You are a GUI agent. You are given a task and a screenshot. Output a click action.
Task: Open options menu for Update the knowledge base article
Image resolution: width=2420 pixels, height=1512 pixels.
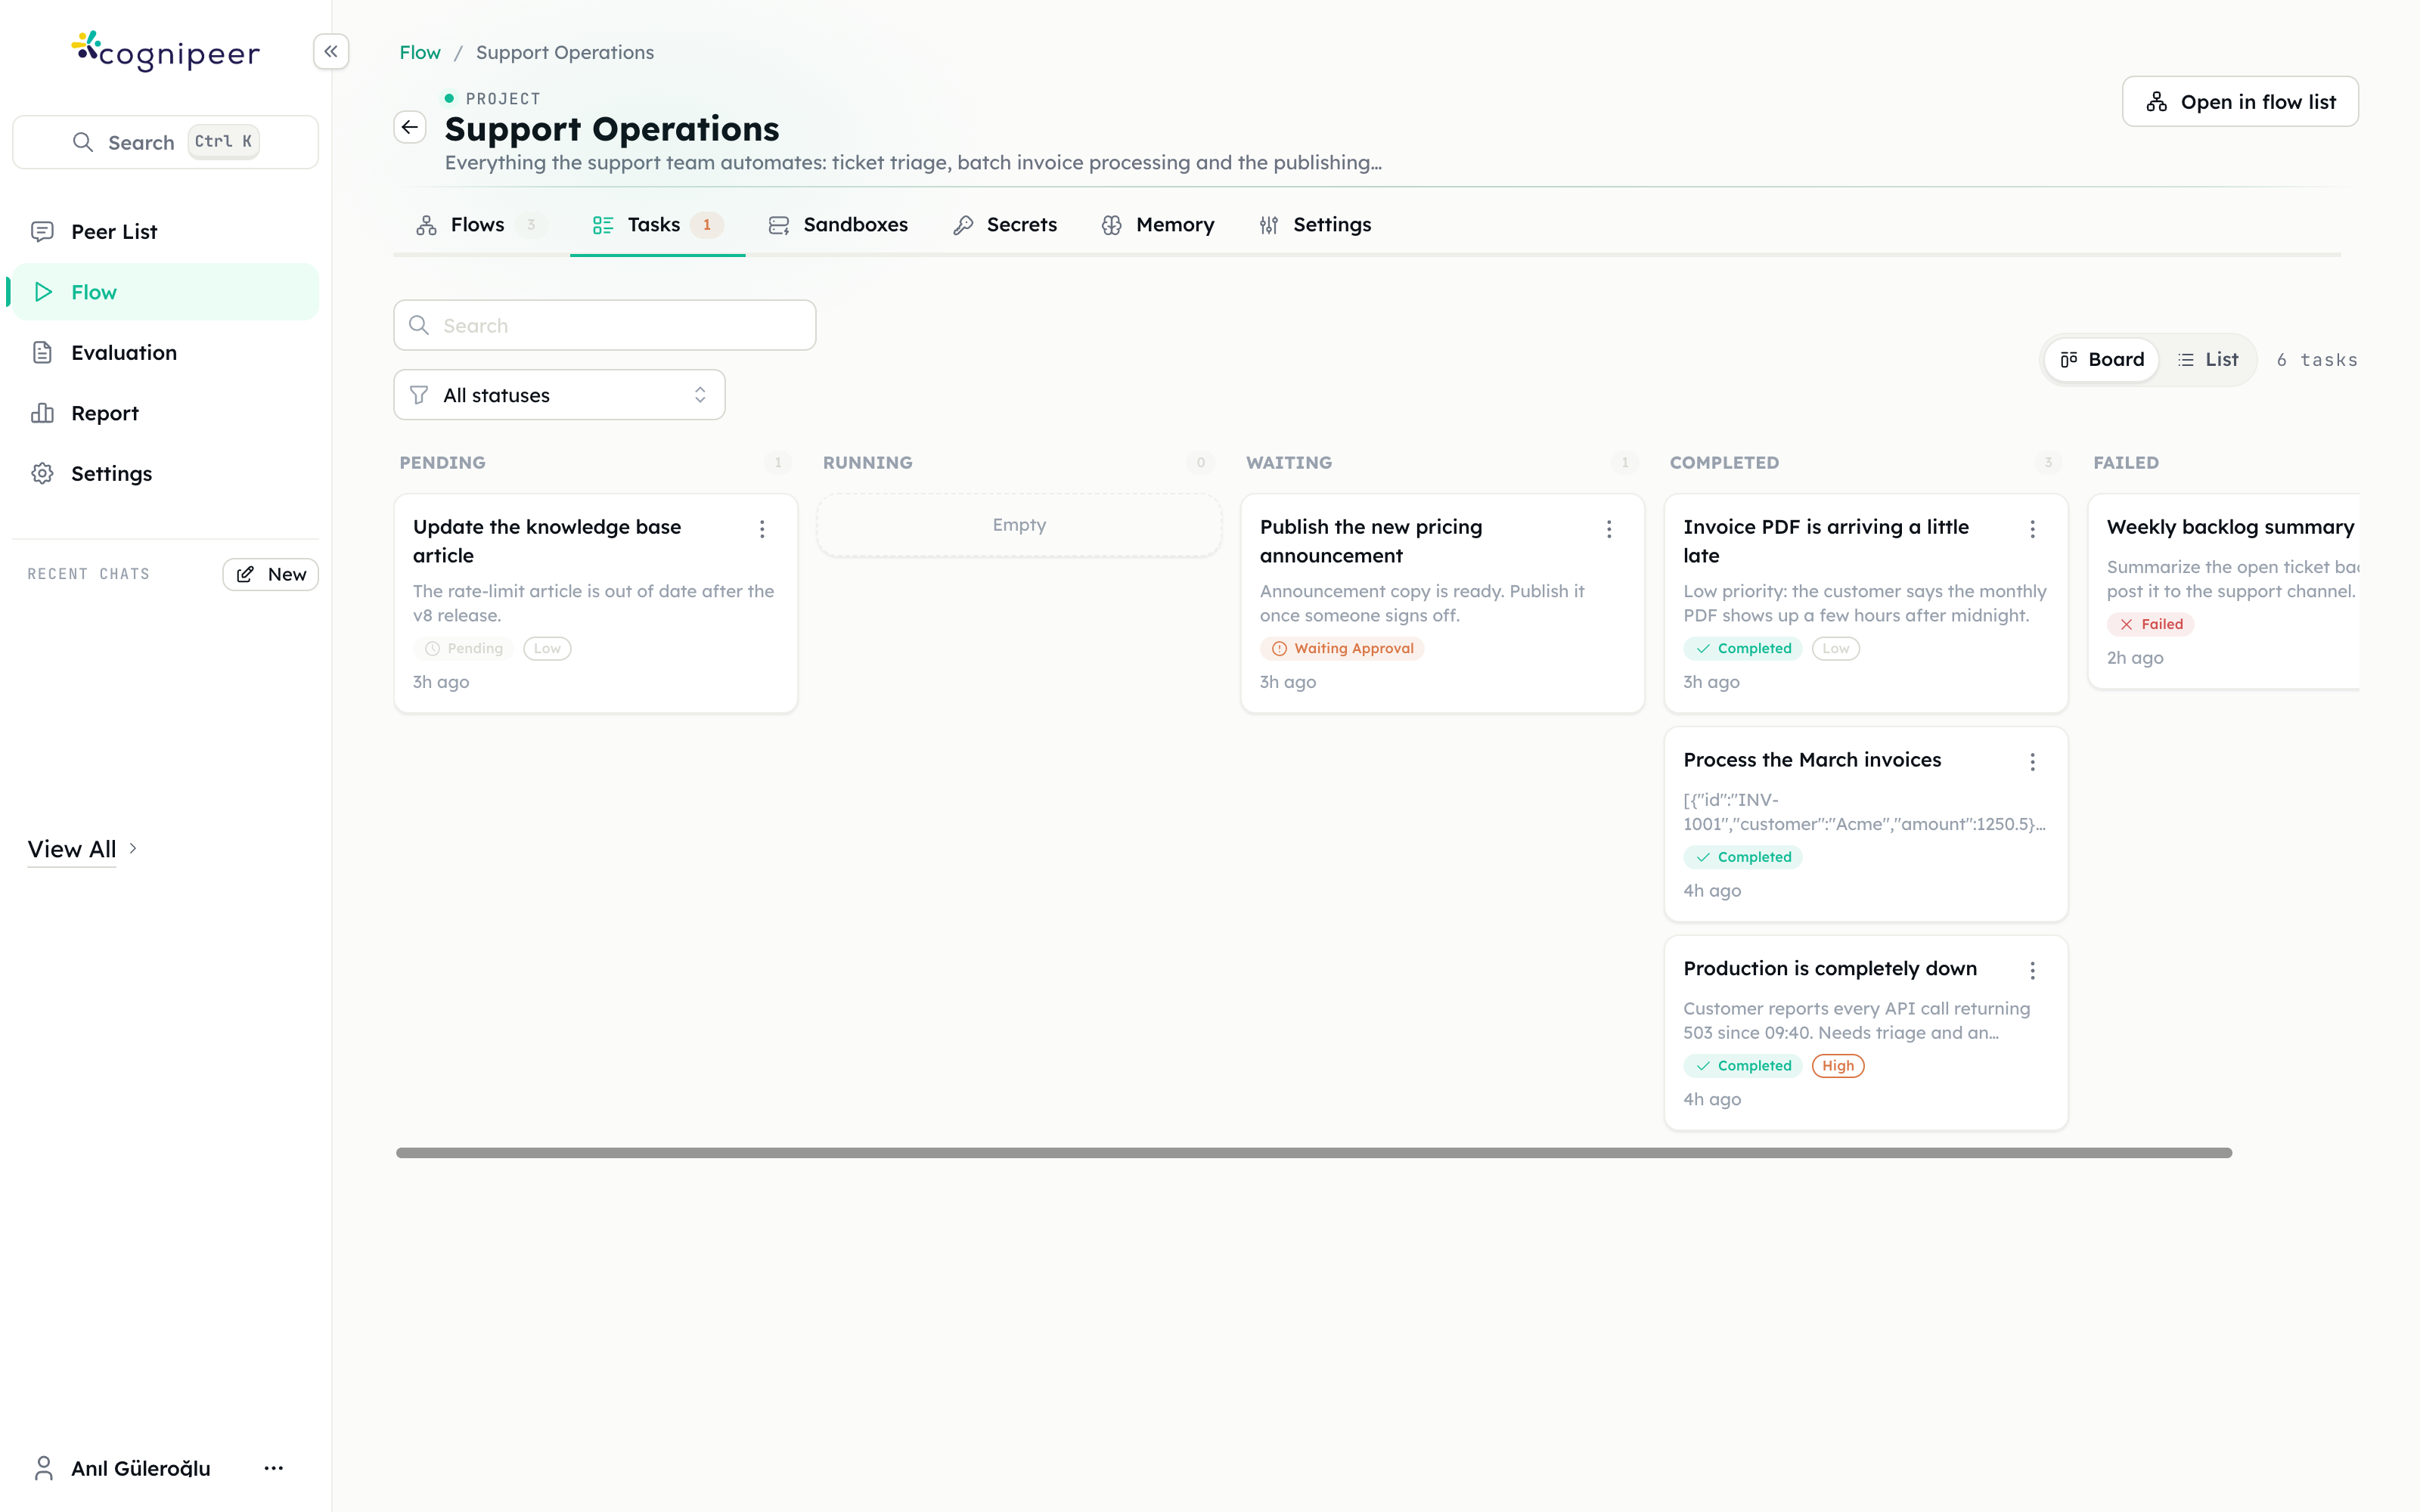[762, 529]
